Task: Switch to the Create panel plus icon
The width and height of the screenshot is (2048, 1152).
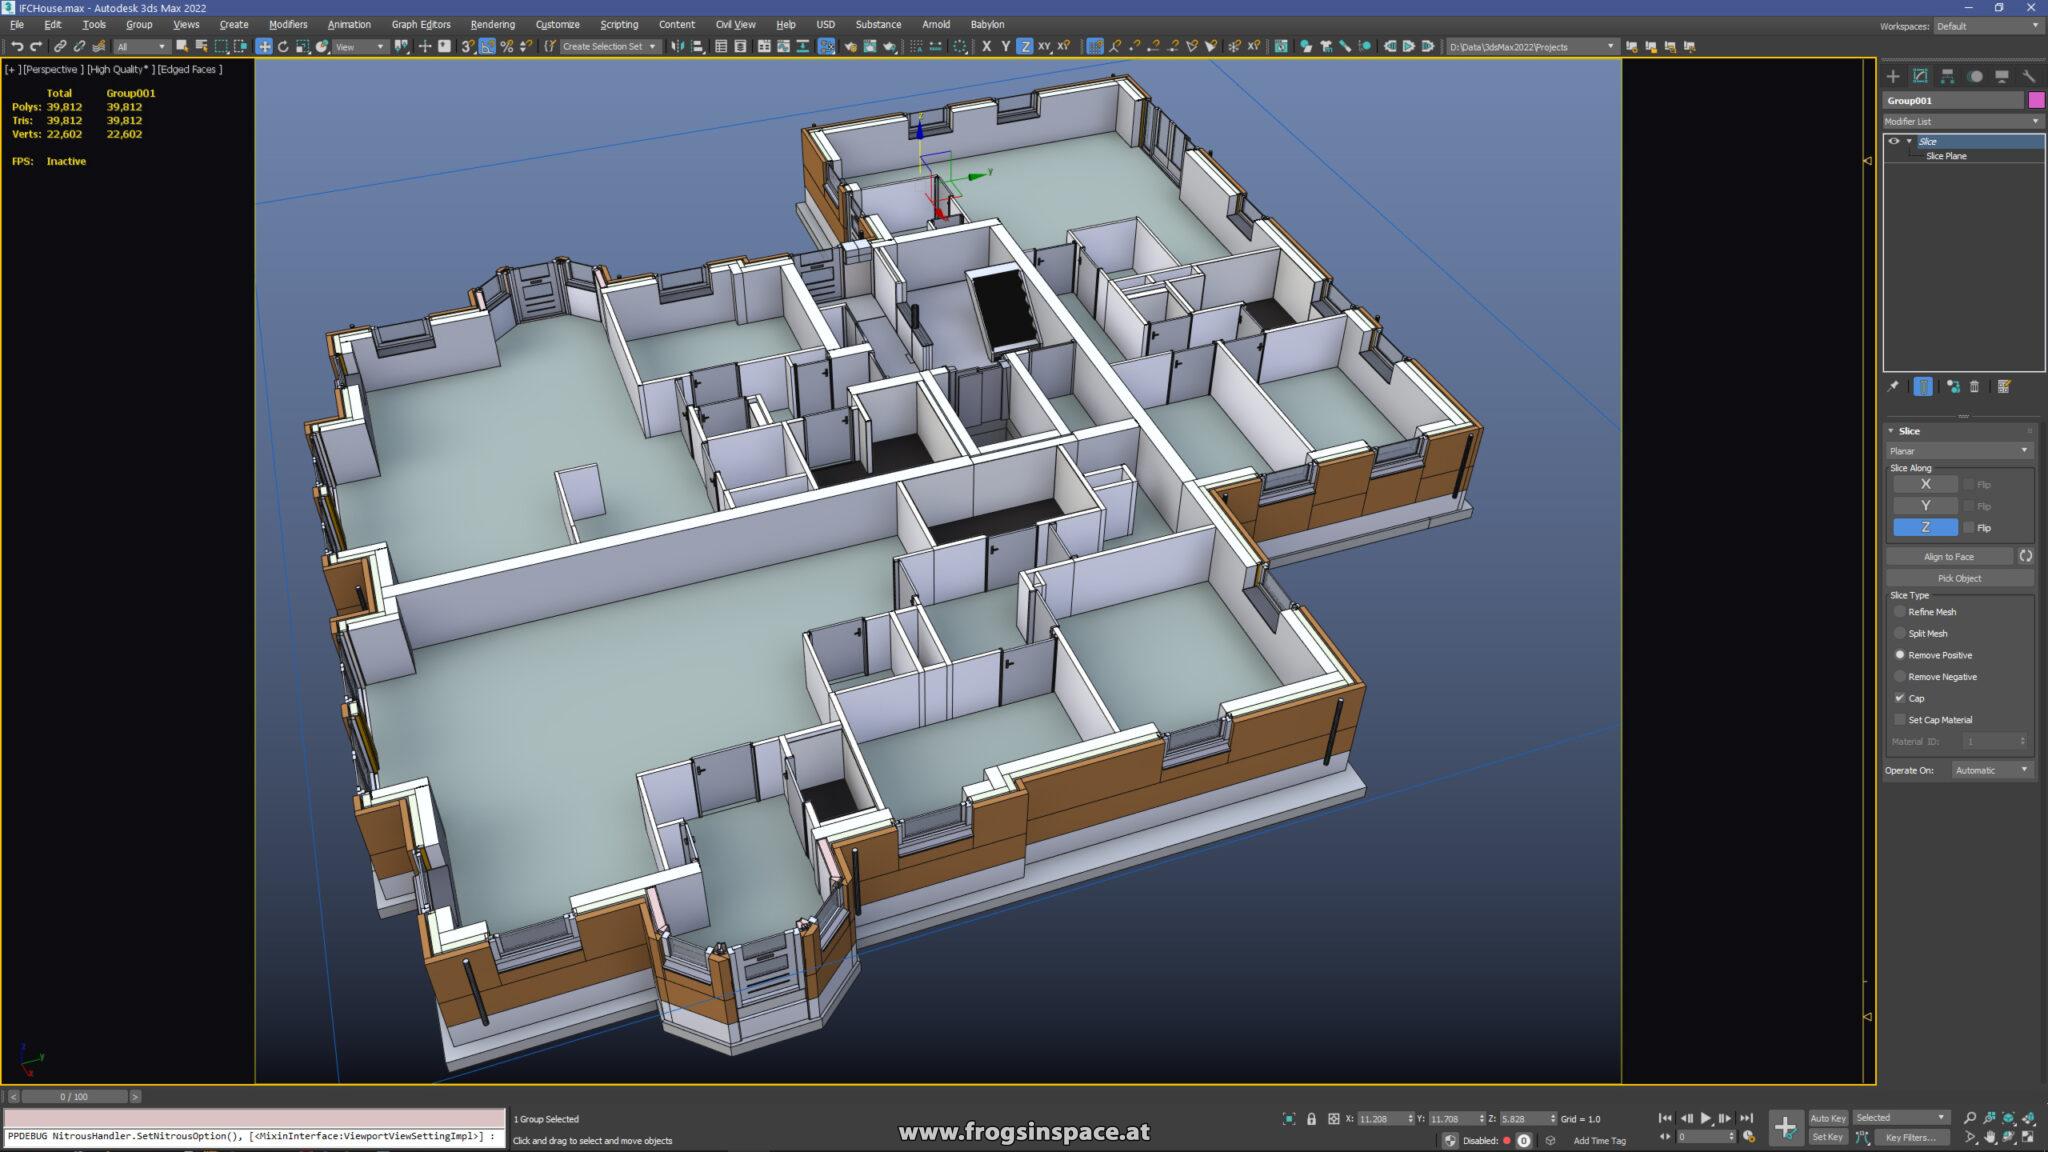Action: coord(1893,76)
